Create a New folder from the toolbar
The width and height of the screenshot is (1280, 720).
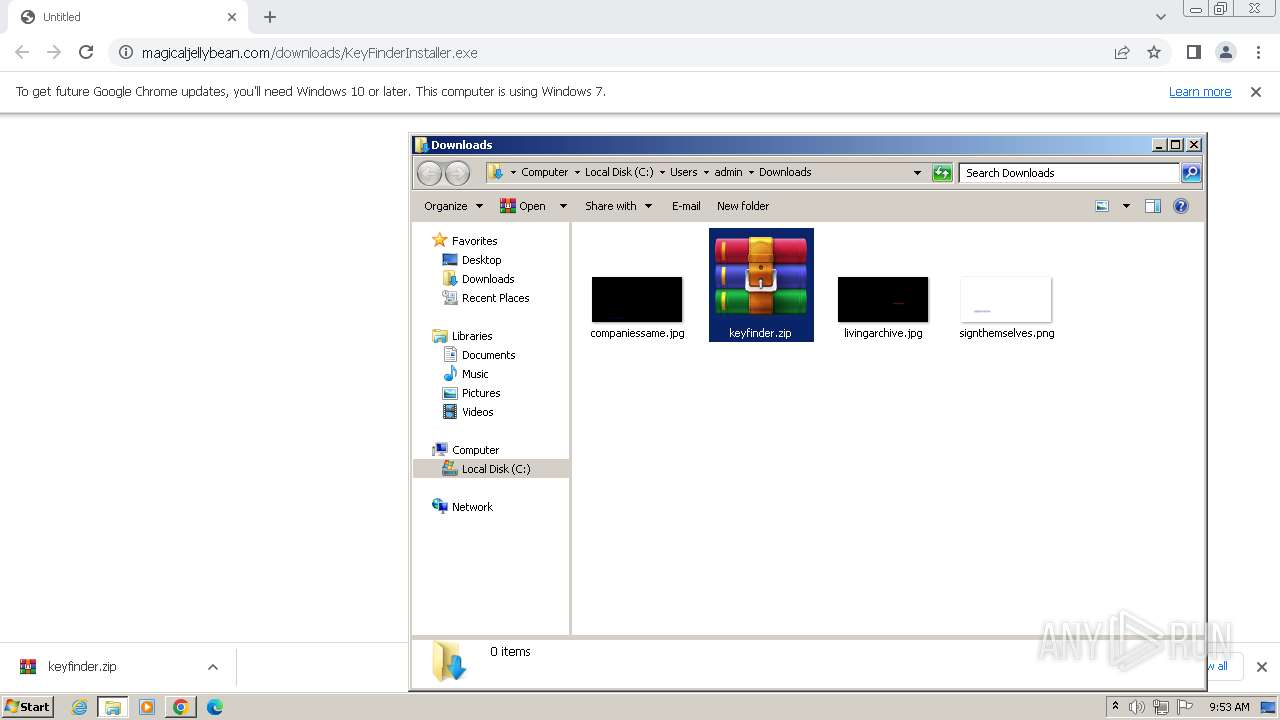click(743, 206)
